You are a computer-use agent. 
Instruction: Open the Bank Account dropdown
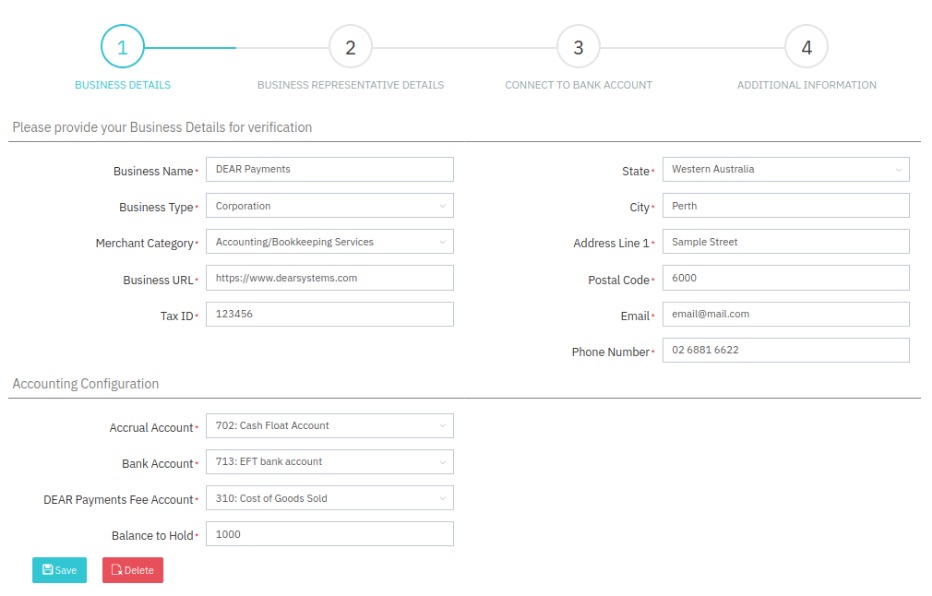(x=330, y=462)
